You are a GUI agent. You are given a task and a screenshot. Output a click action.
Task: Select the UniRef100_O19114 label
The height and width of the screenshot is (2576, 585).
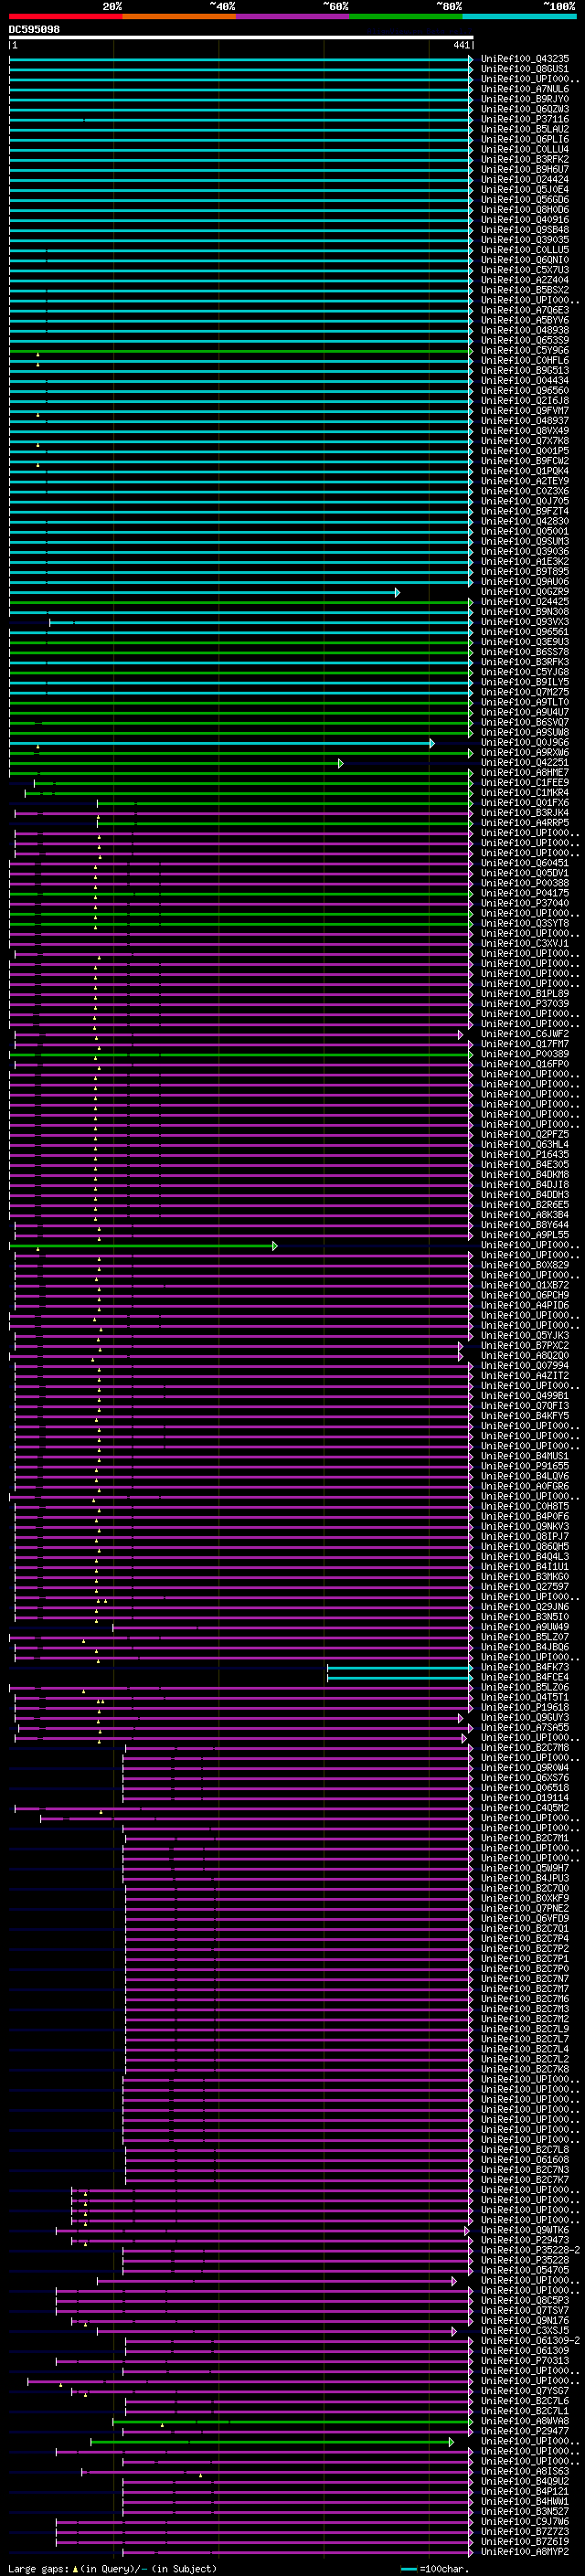525,1798
